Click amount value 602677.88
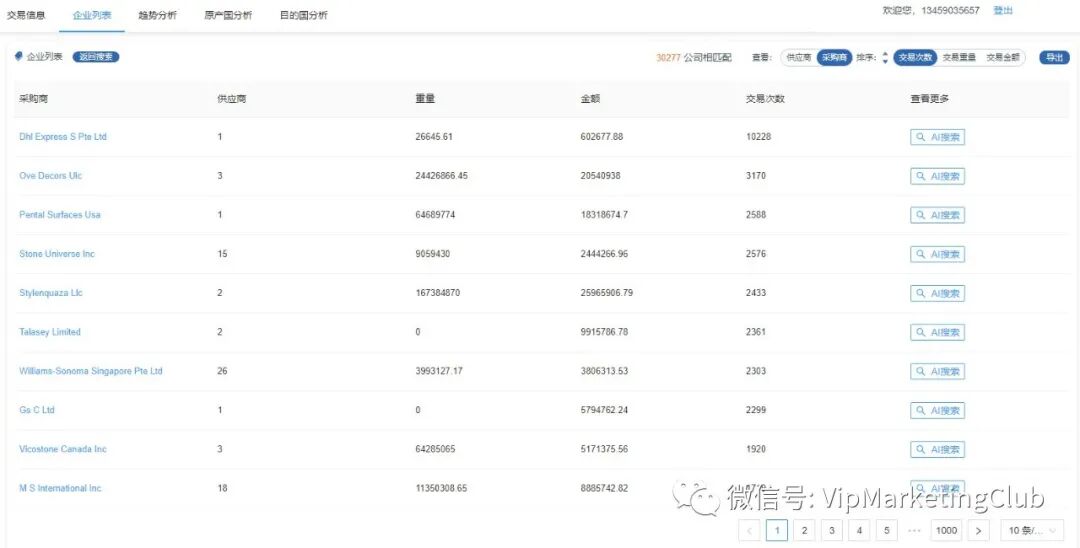The image size is (1080, 548). (602, 137)
